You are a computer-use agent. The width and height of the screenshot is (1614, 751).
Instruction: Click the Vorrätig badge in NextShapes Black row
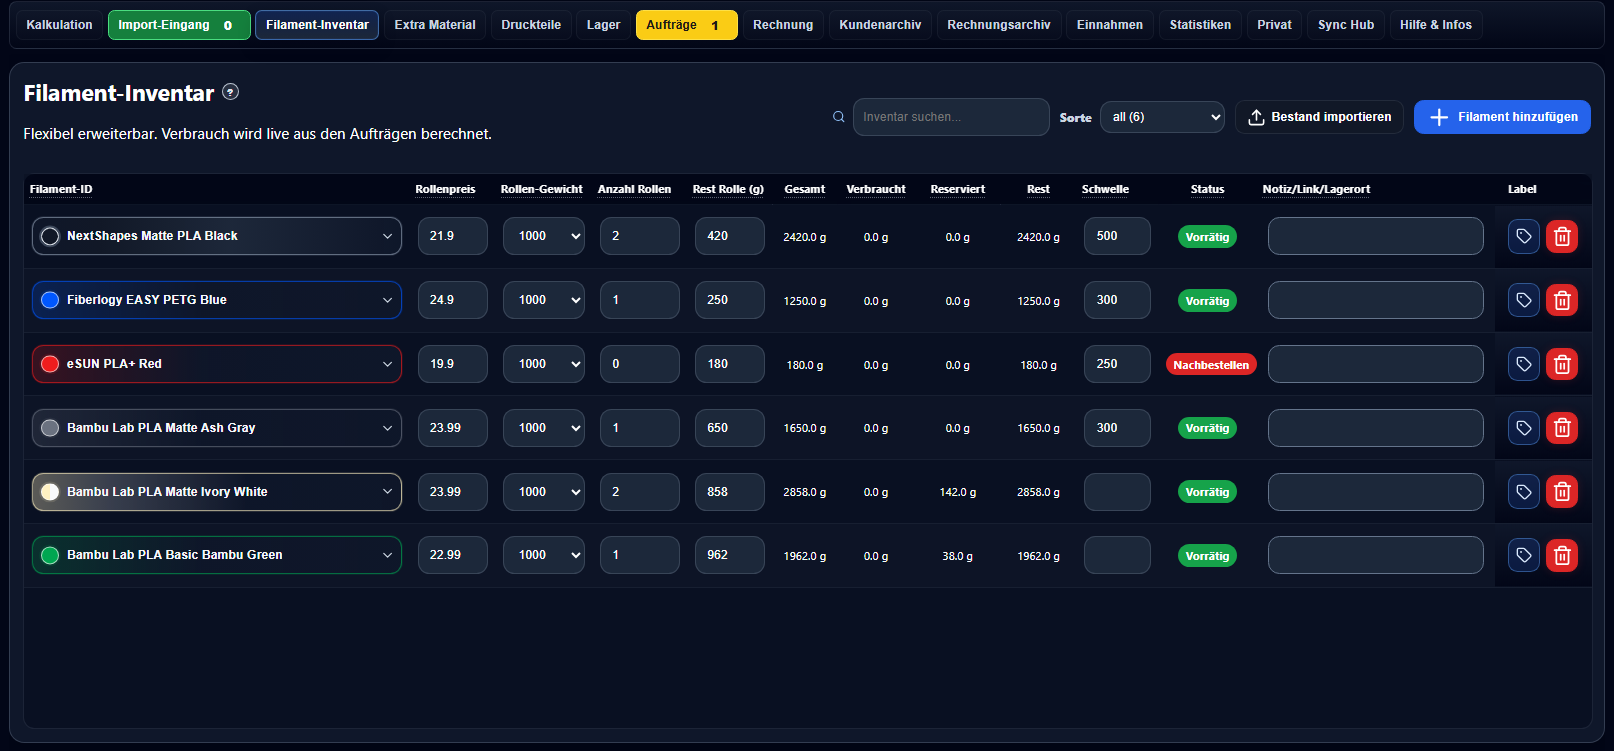1207,237
